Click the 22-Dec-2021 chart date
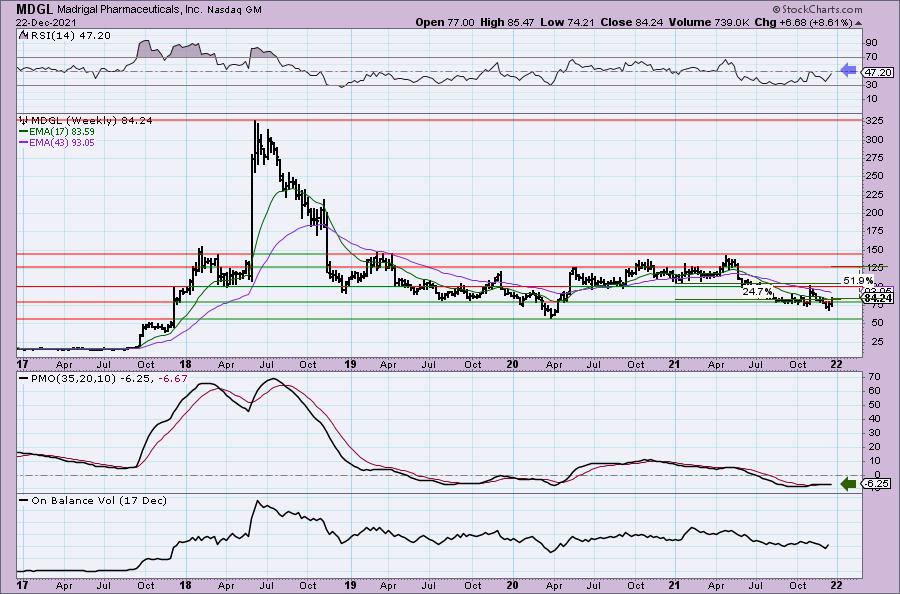 click(44, 22)
